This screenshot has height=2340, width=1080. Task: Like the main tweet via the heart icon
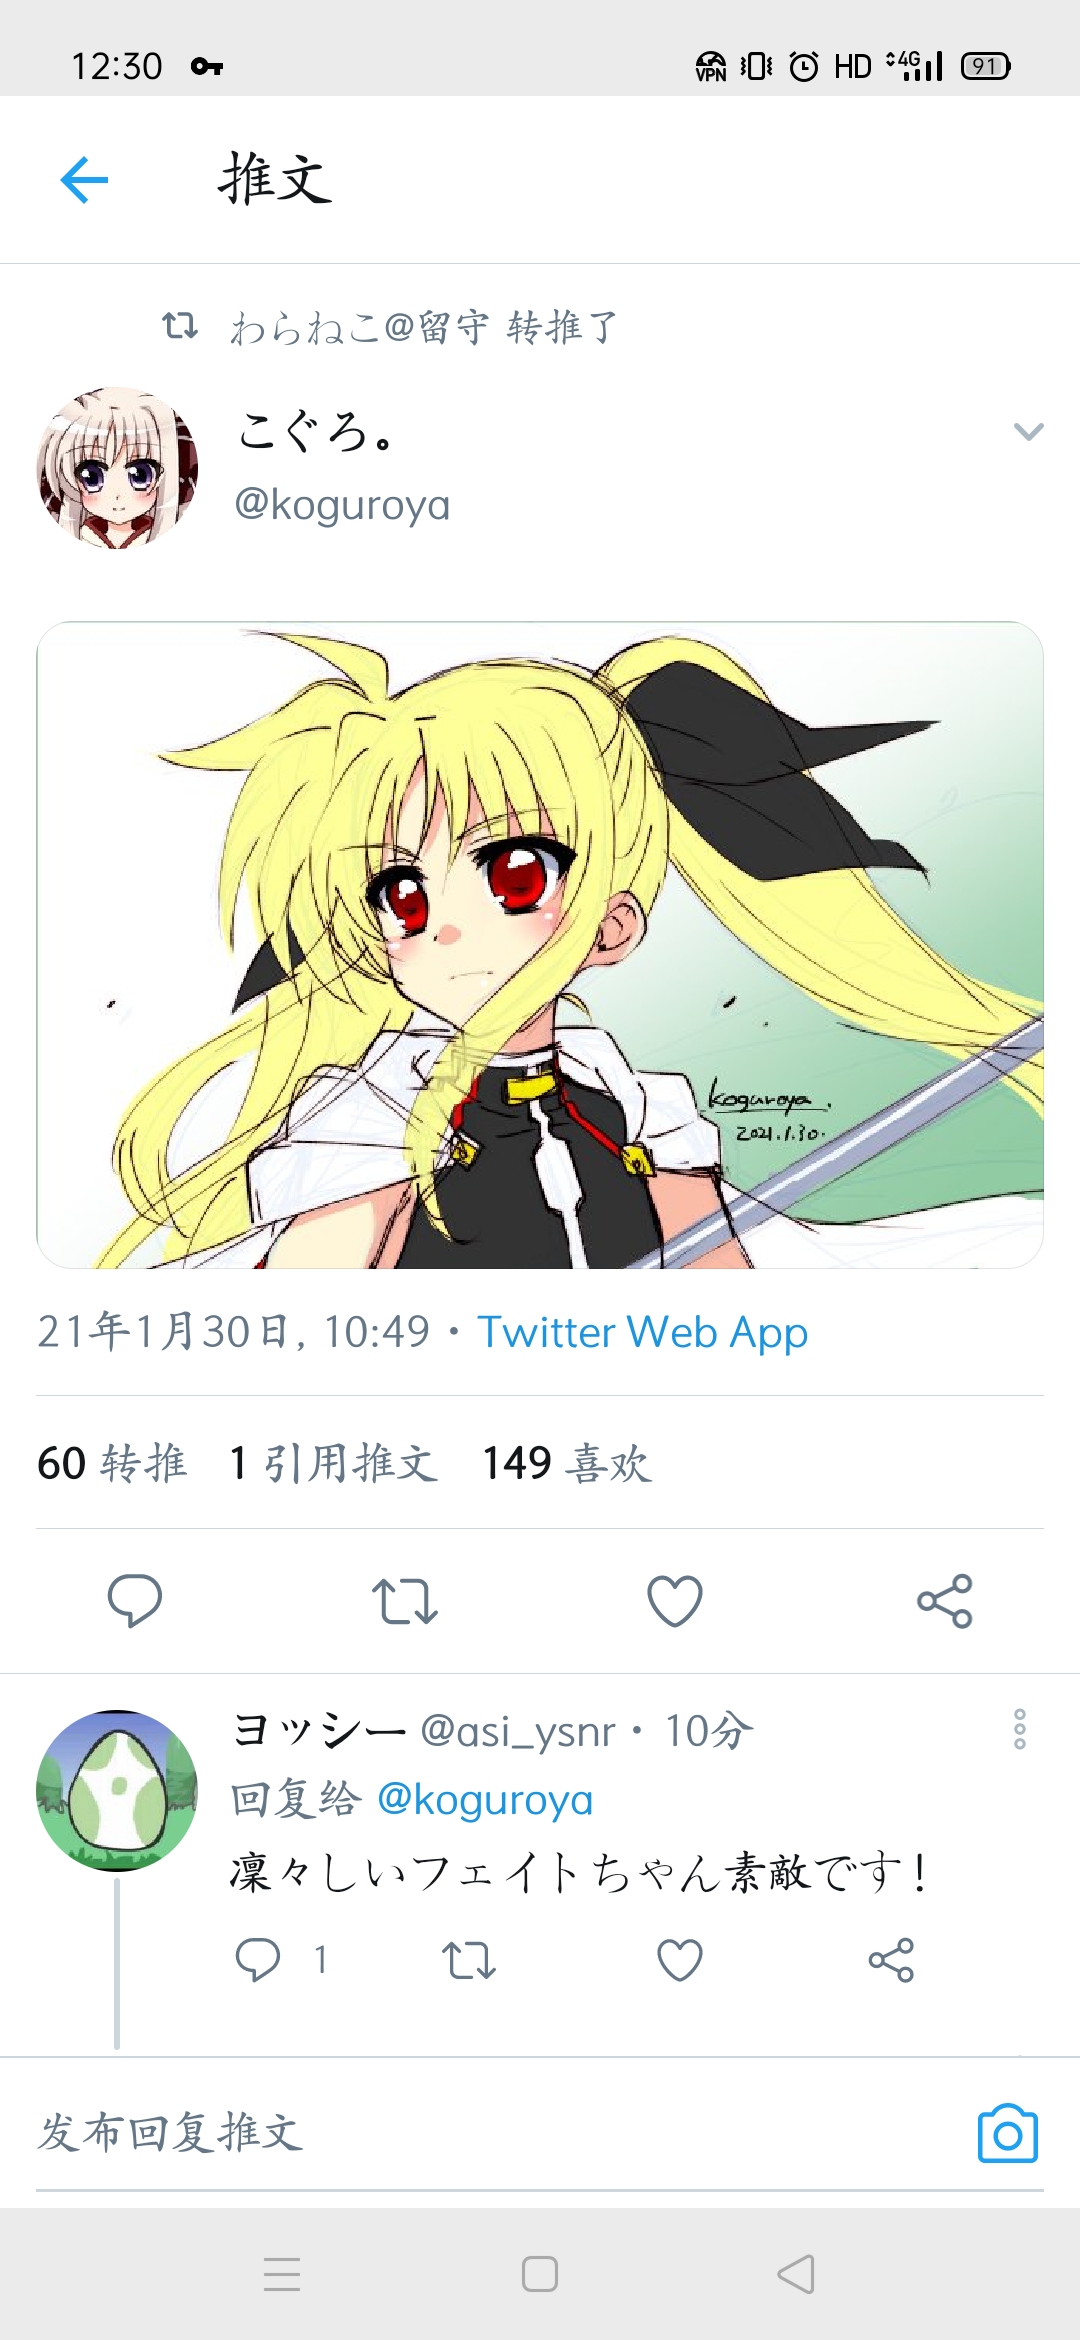click(x=675, y=1600)
